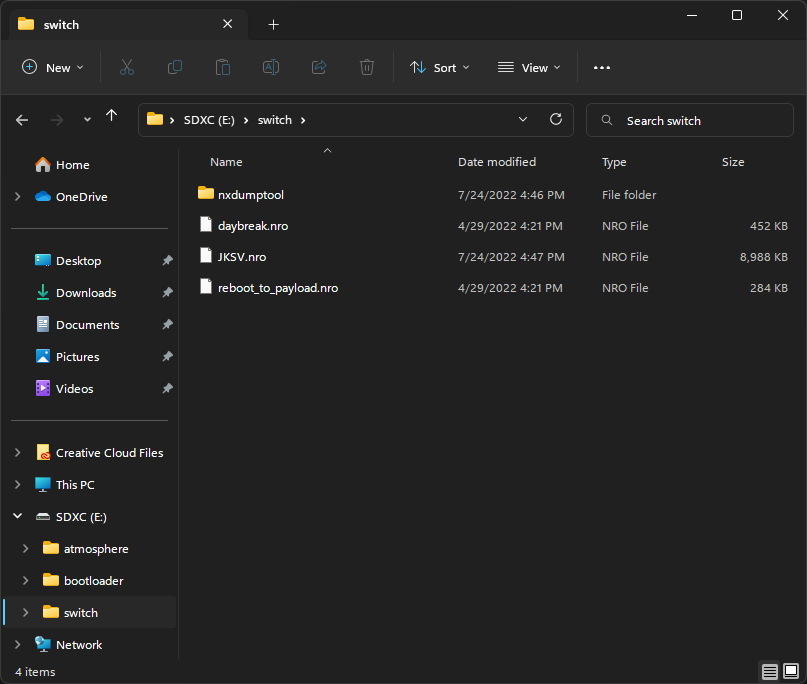Click the back navigation arrow
807x684 pixels.
point(22,119)
